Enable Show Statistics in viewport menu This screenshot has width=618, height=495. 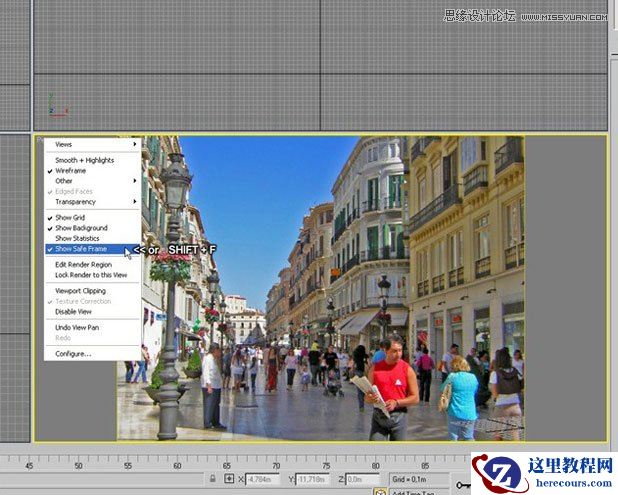coord(93,238)
